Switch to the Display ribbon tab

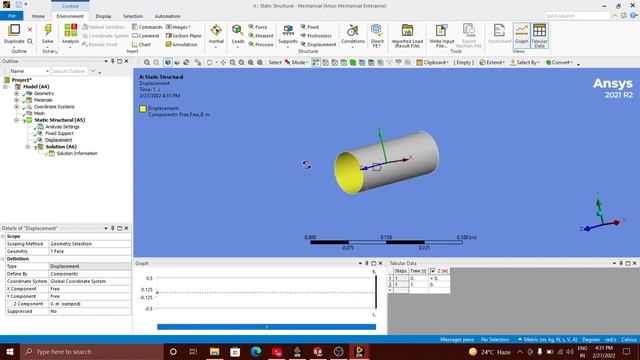[103, 16]
